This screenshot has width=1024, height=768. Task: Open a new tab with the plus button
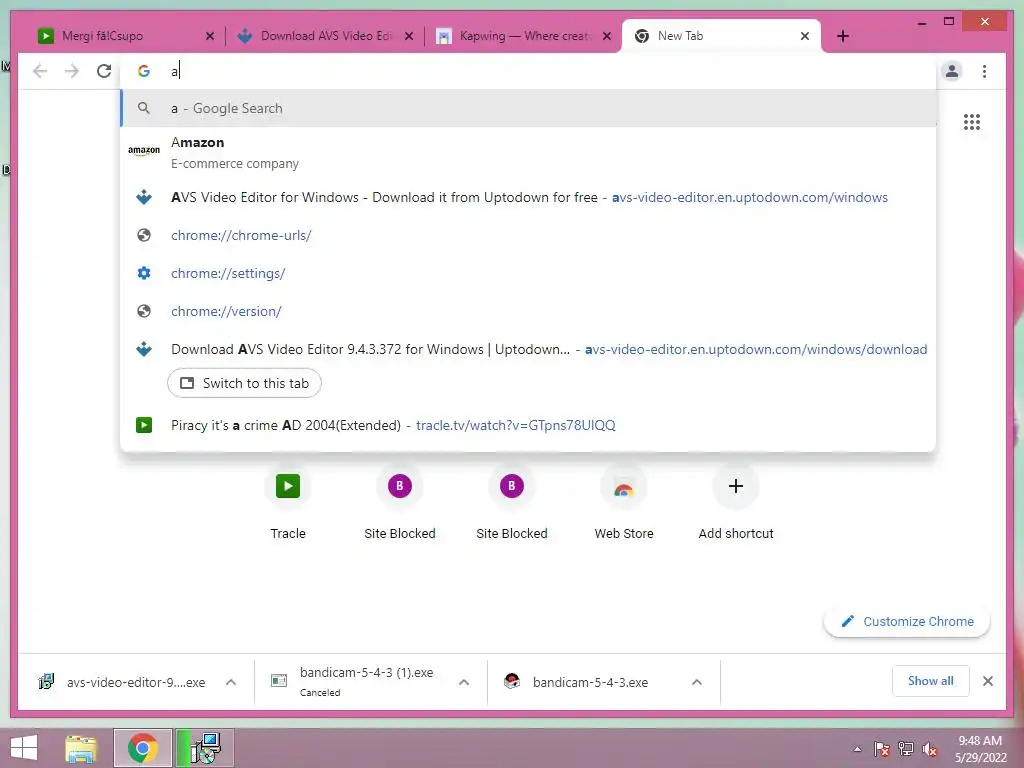[x=842, y=36]
